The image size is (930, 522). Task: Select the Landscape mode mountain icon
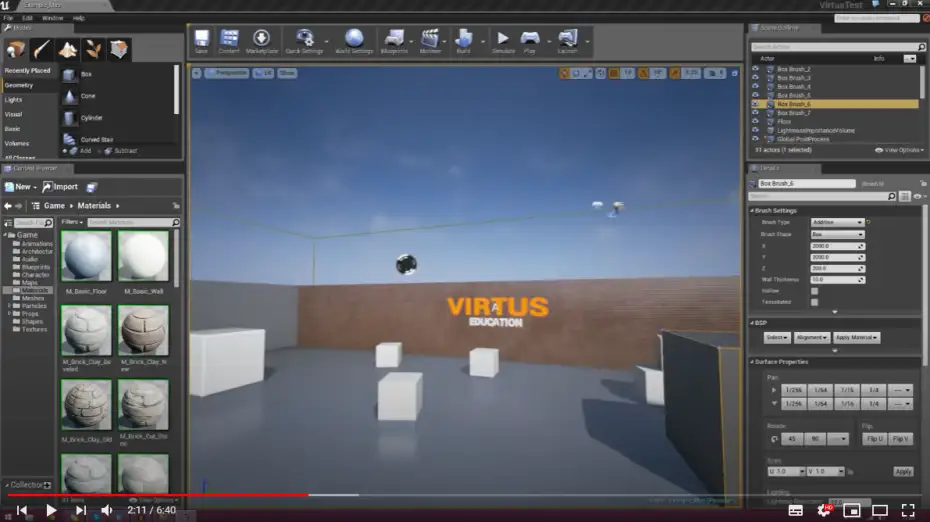[x=67, y=49]
